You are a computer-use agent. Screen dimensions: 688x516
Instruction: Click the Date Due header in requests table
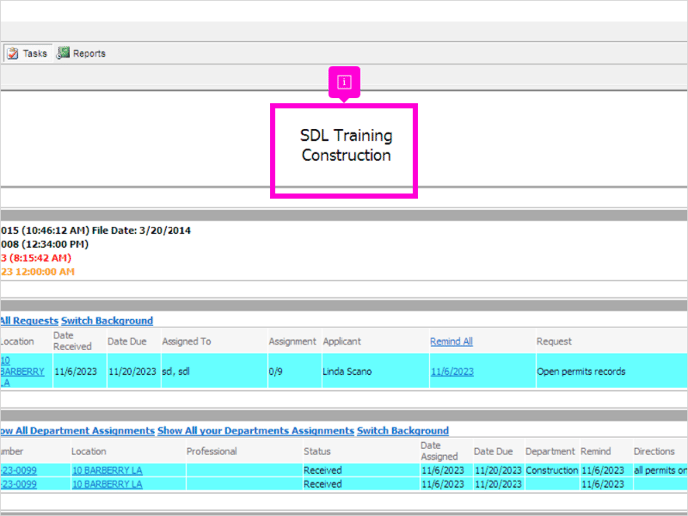(127, 341)
